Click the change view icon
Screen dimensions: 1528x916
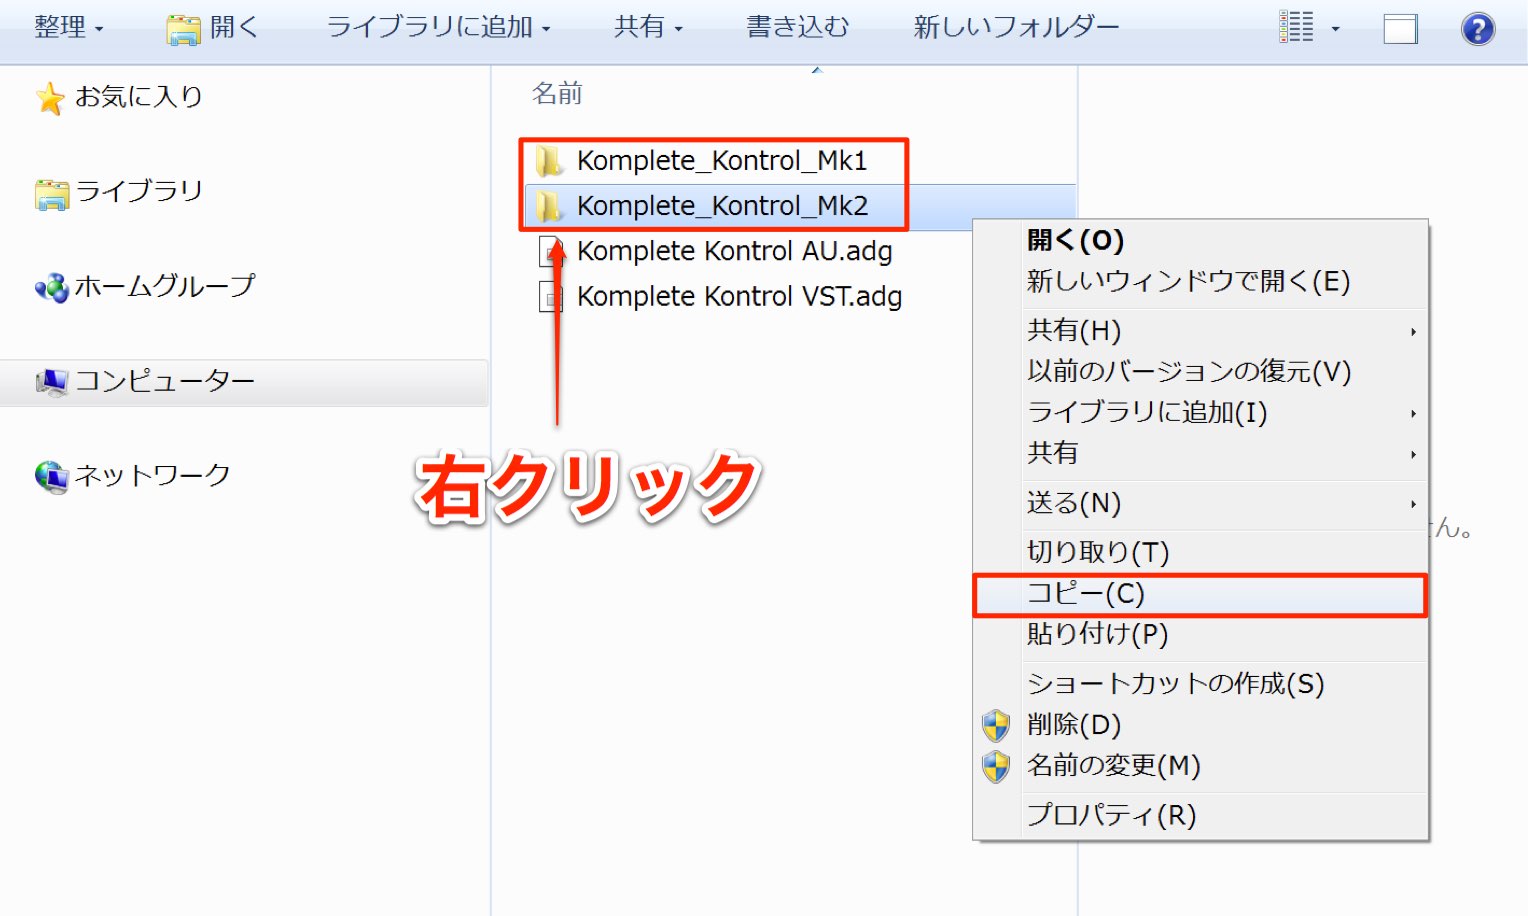click(x=1296, y=28)
